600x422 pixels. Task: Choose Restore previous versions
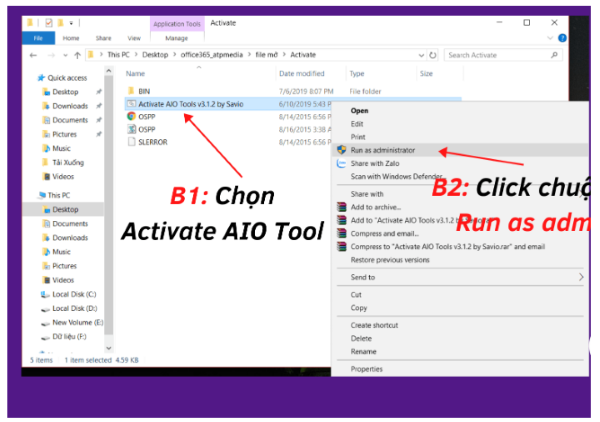(x=390, y=260)
